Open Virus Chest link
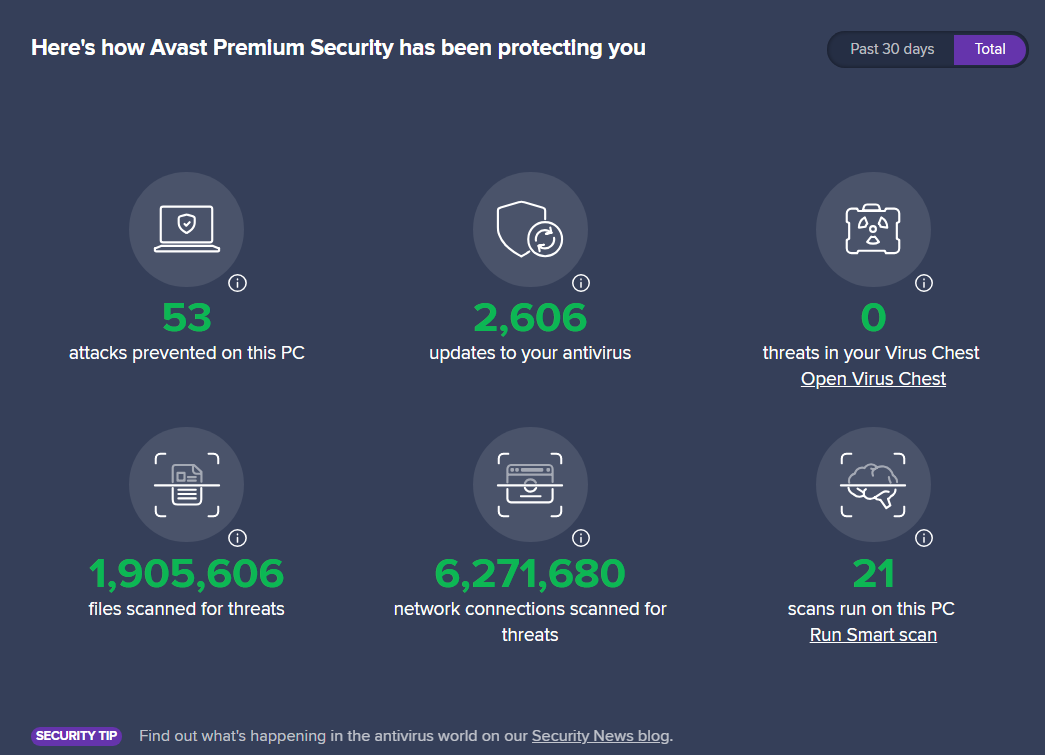 click(x=873, y=379)
